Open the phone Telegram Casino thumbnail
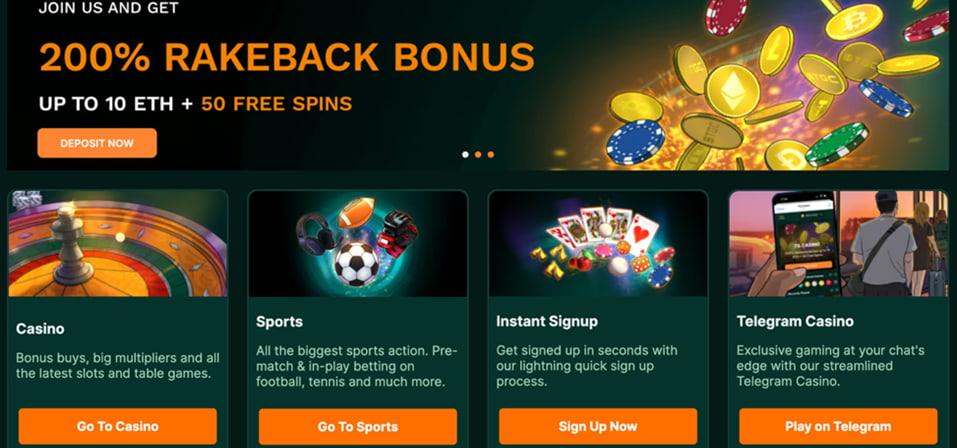The image size is (957, 448). 839,244
